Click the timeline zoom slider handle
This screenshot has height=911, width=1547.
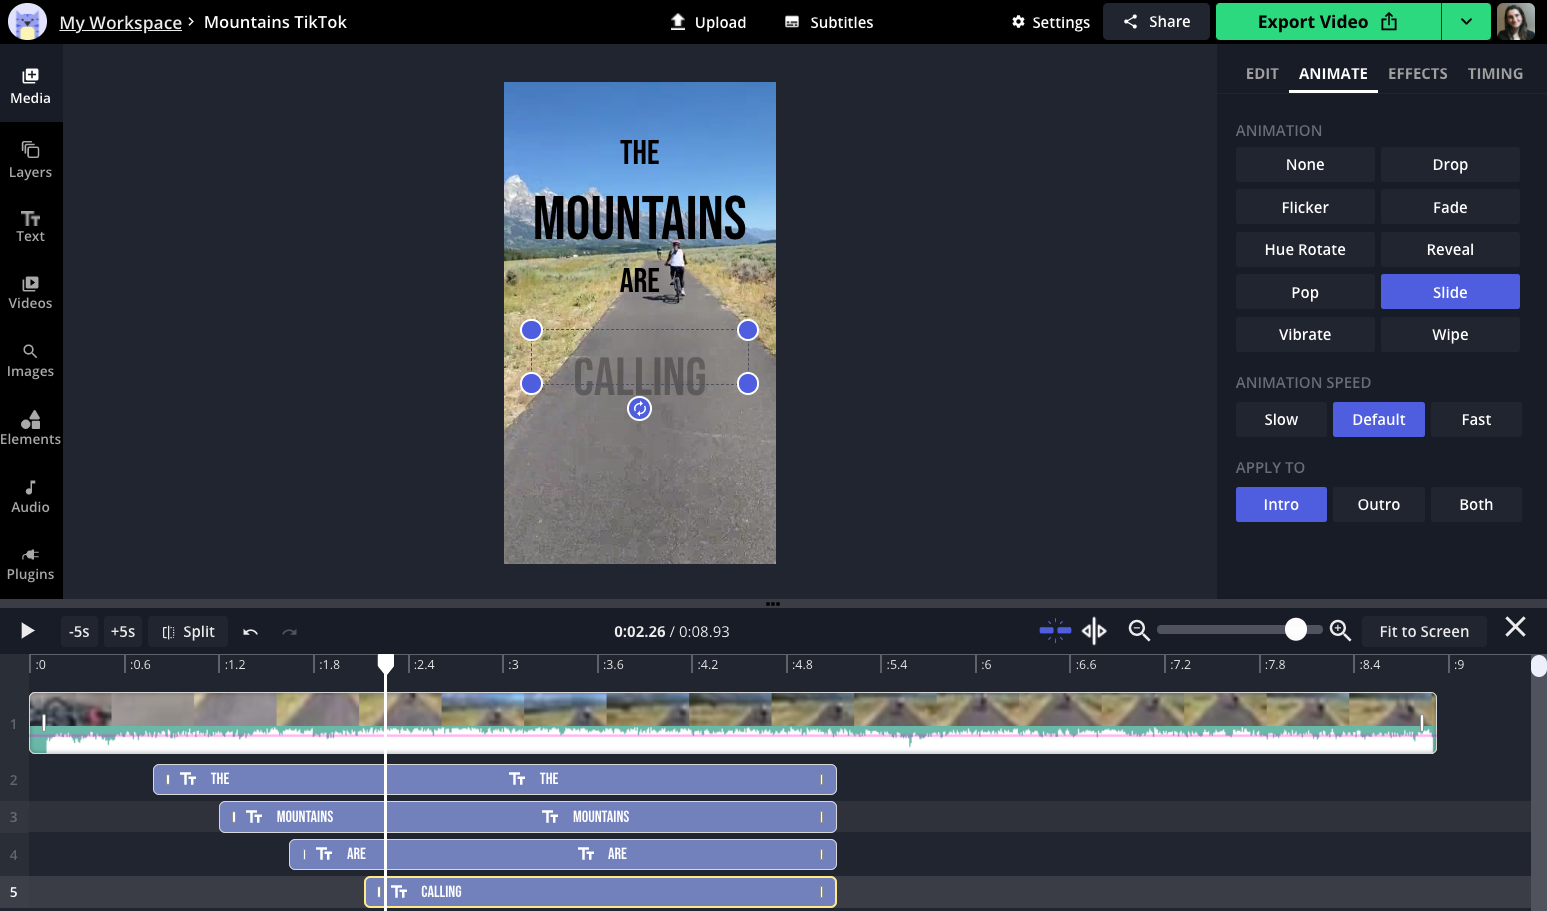pos(1295,629)
